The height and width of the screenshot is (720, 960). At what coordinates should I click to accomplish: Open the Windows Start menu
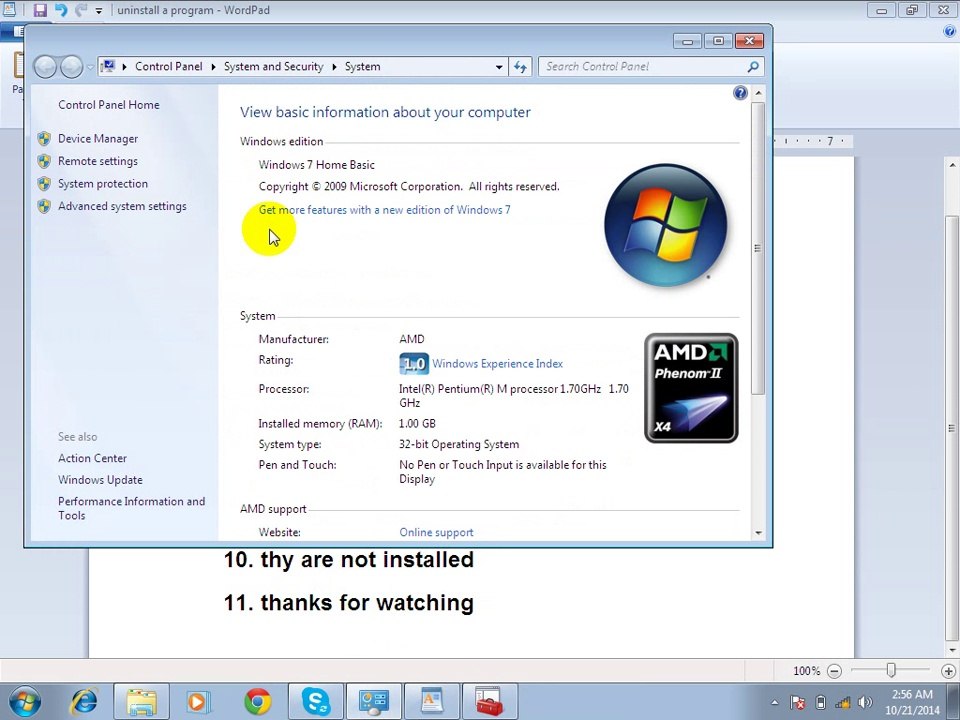(x=24, y=702)
